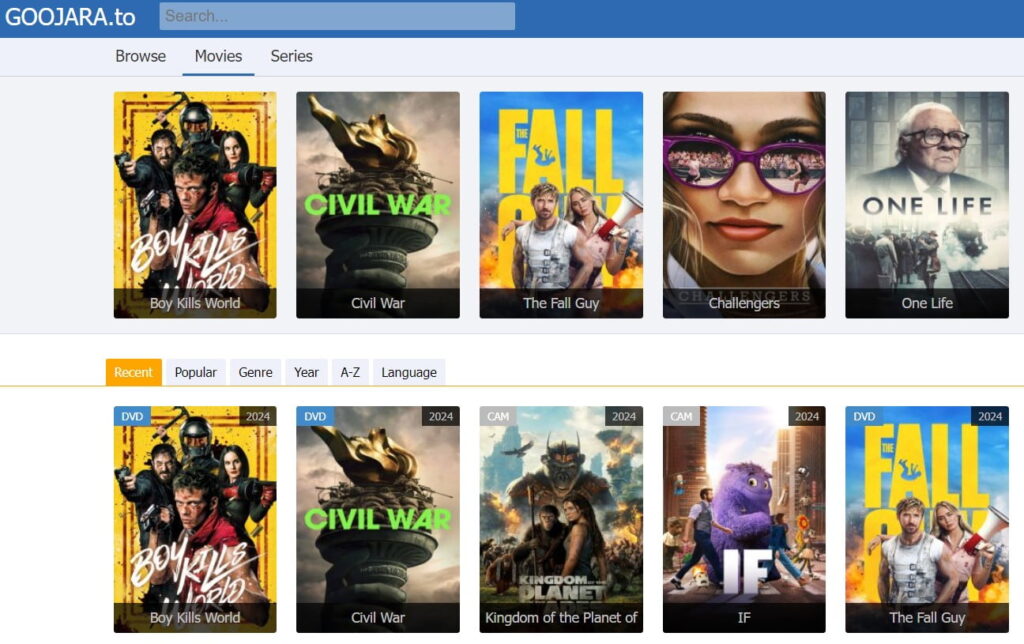
Task: Click the GOOJARA.to site logo
Action: [x=70, y=16]
